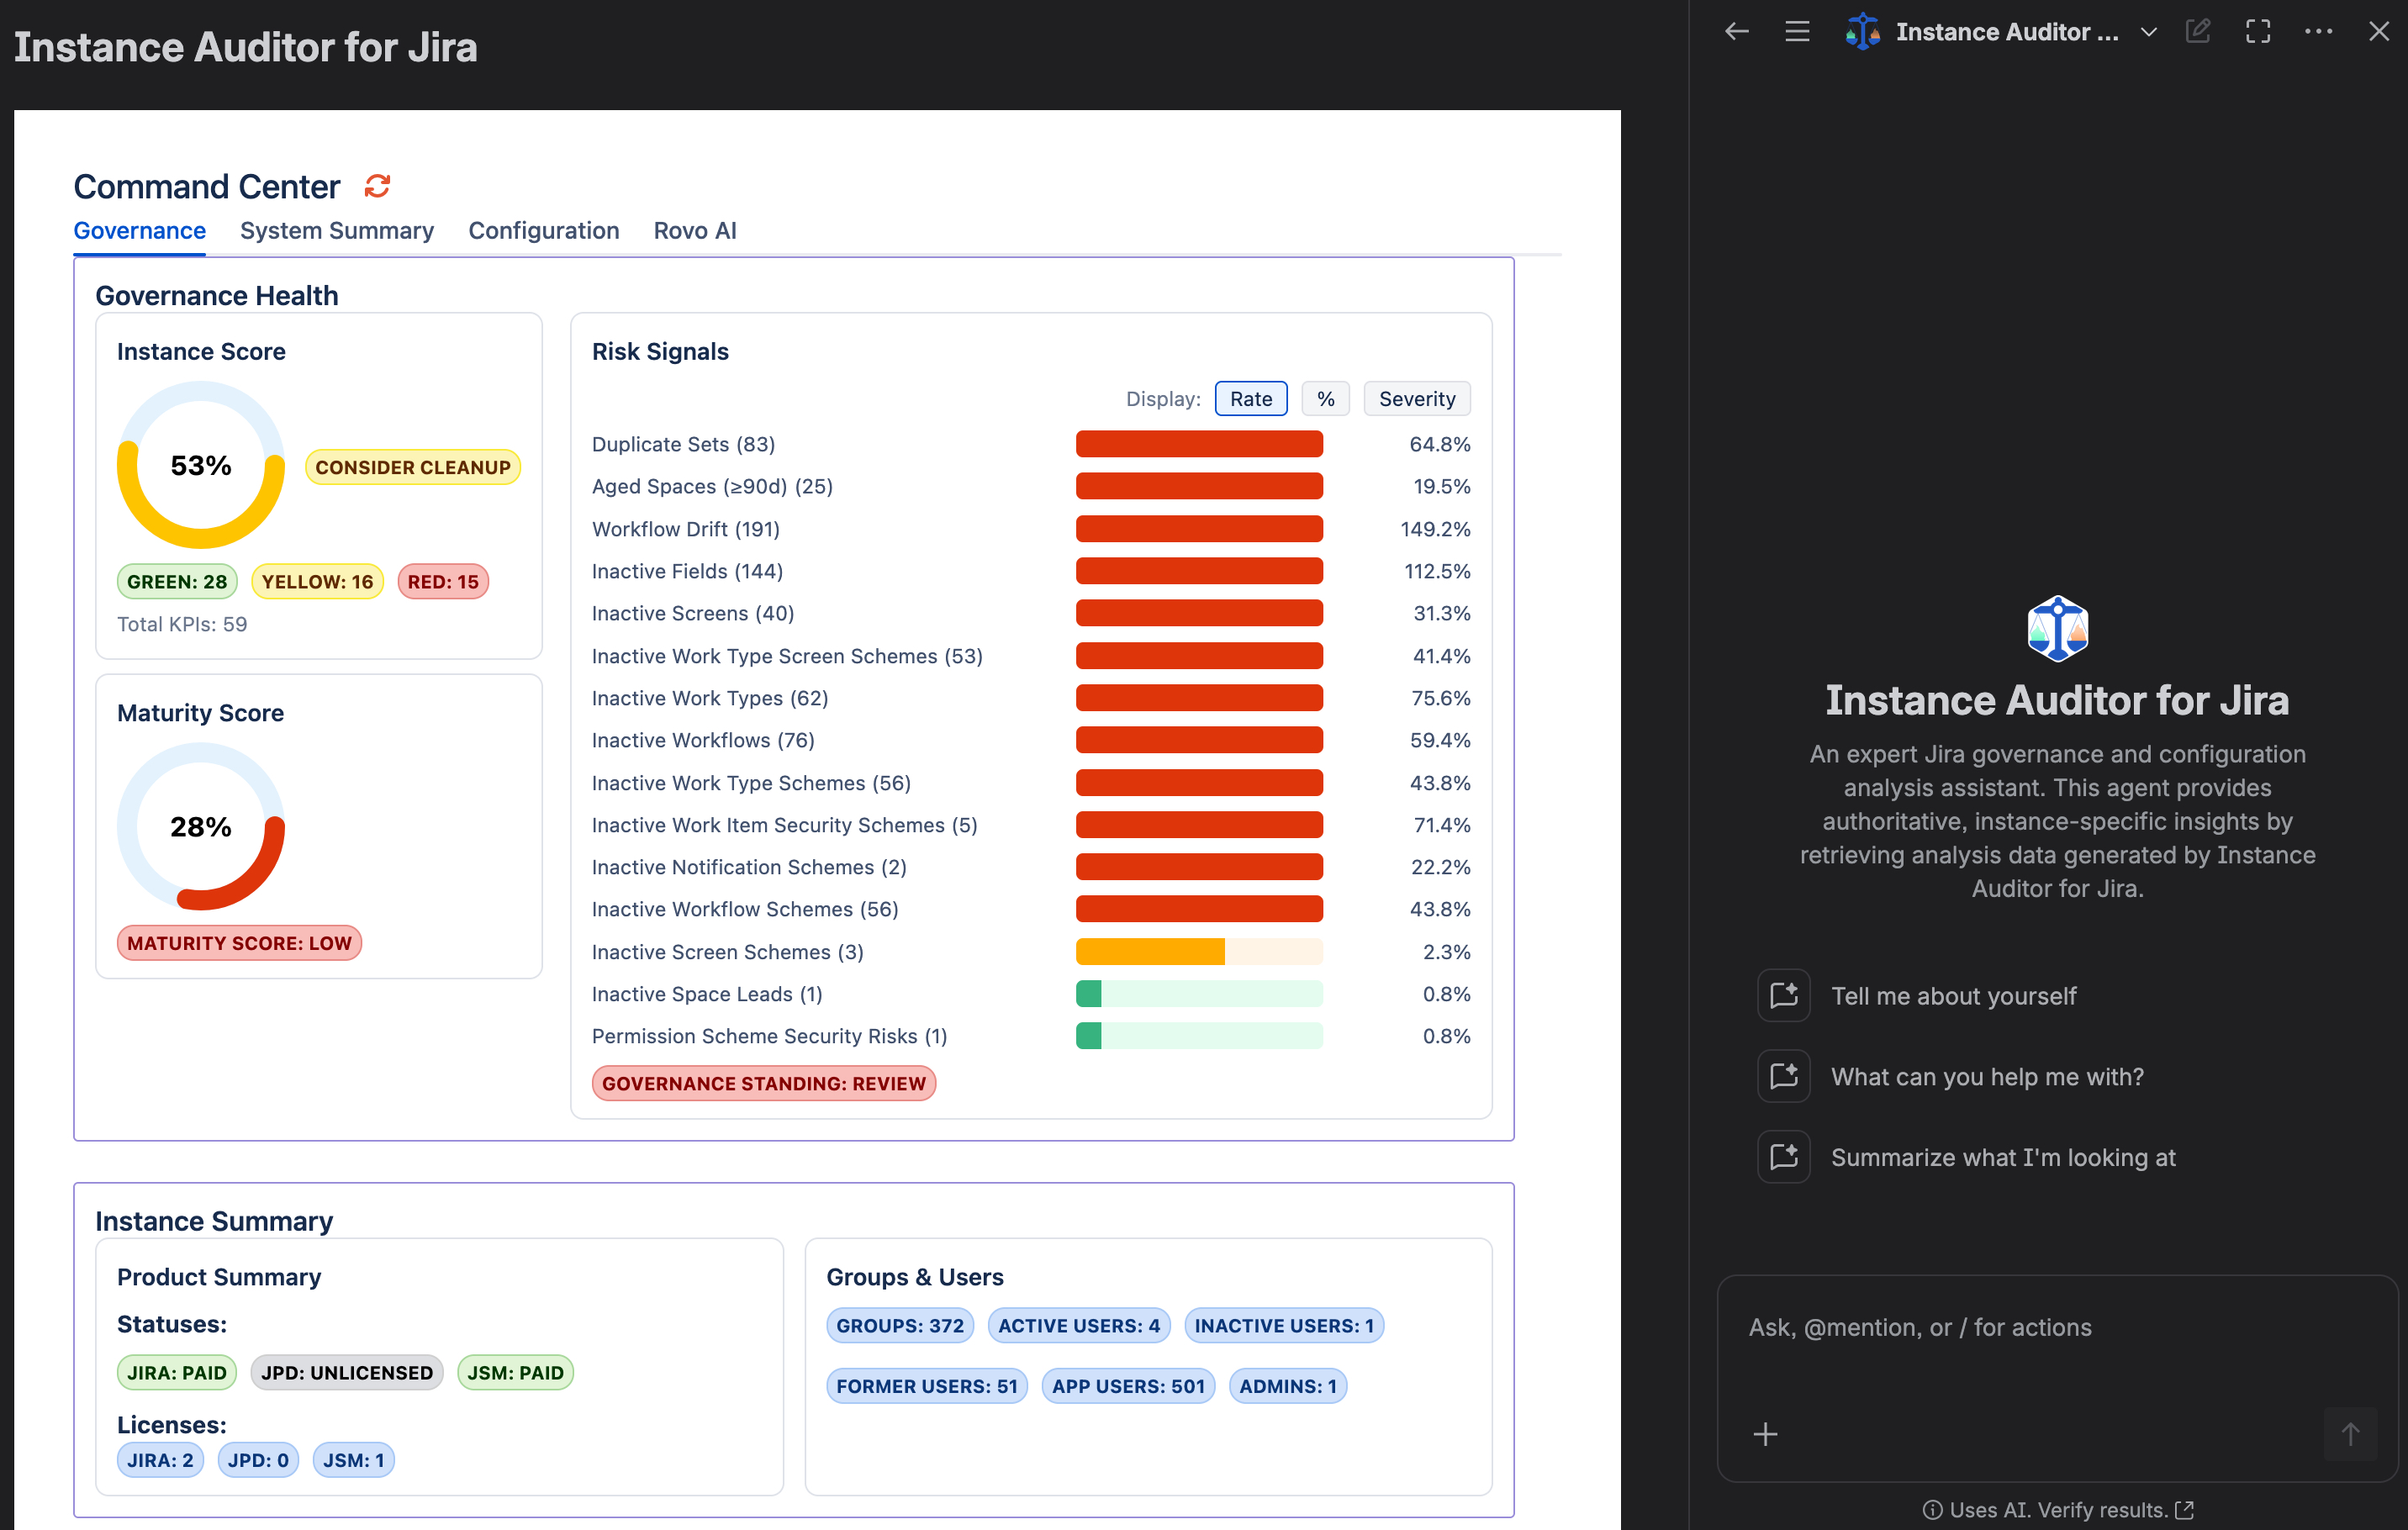Image resolution: width=2408 pixels, height=1530 pixels.
Task: Choose the 'Tell me about yourself' suggestion
Action: click(1953, 996)
